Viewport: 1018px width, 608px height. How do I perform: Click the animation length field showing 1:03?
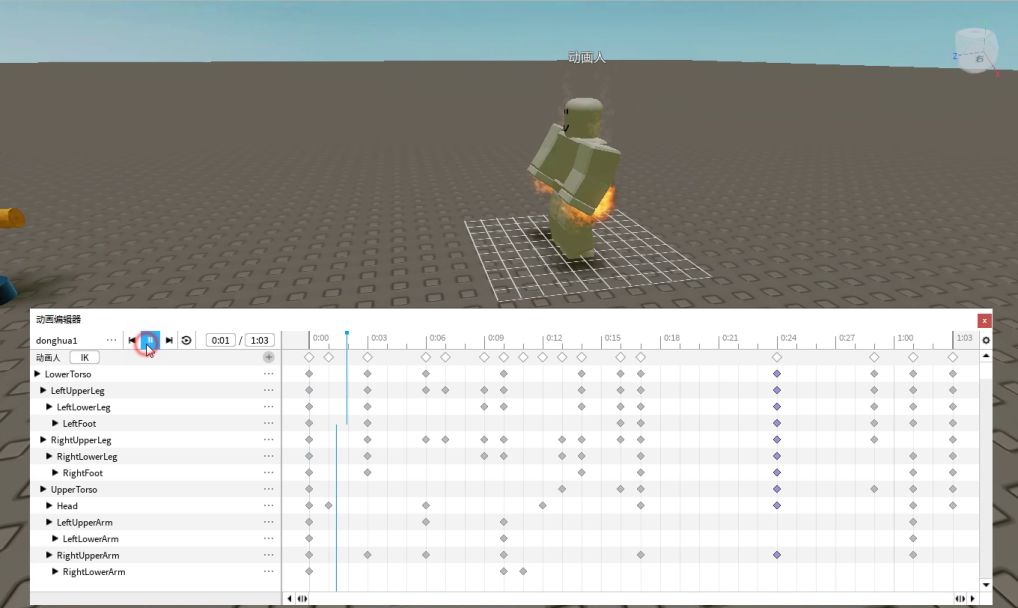259,340
